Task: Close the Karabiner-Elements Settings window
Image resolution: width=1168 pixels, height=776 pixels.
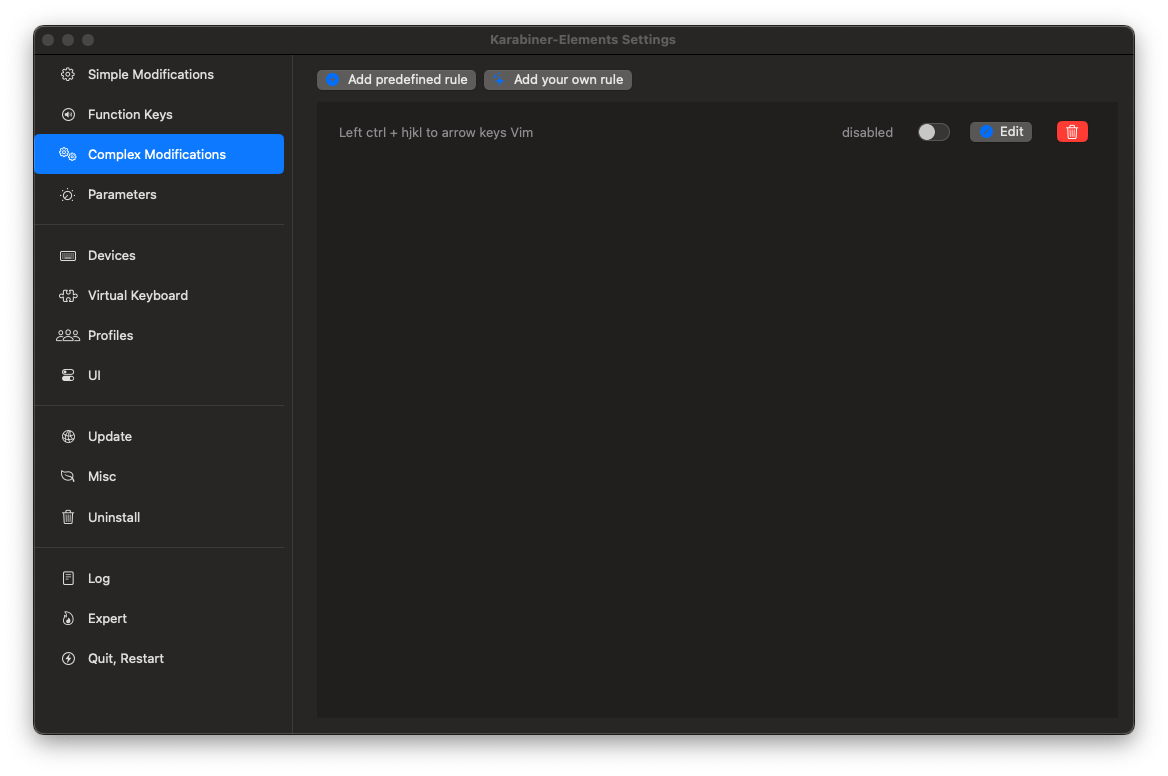Action: 48,40
